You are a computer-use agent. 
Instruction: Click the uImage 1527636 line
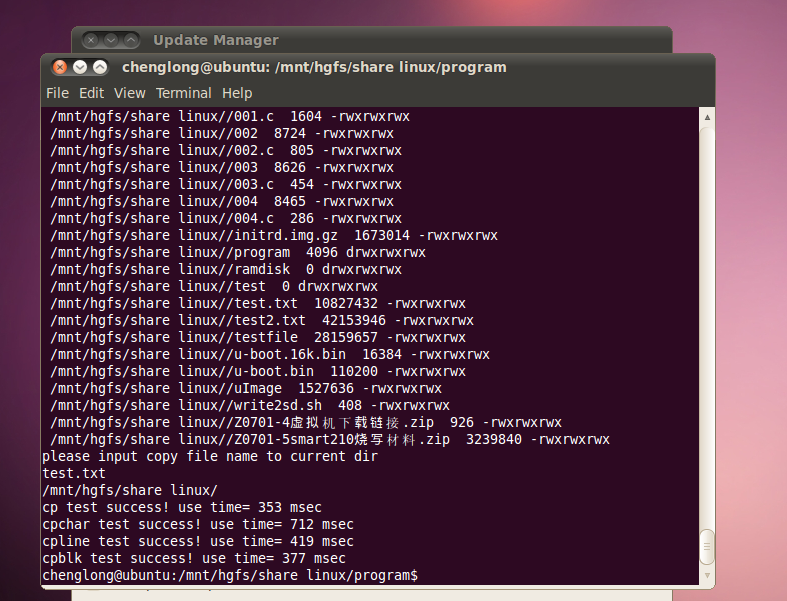pyautogui.click(x=246, y=389)
